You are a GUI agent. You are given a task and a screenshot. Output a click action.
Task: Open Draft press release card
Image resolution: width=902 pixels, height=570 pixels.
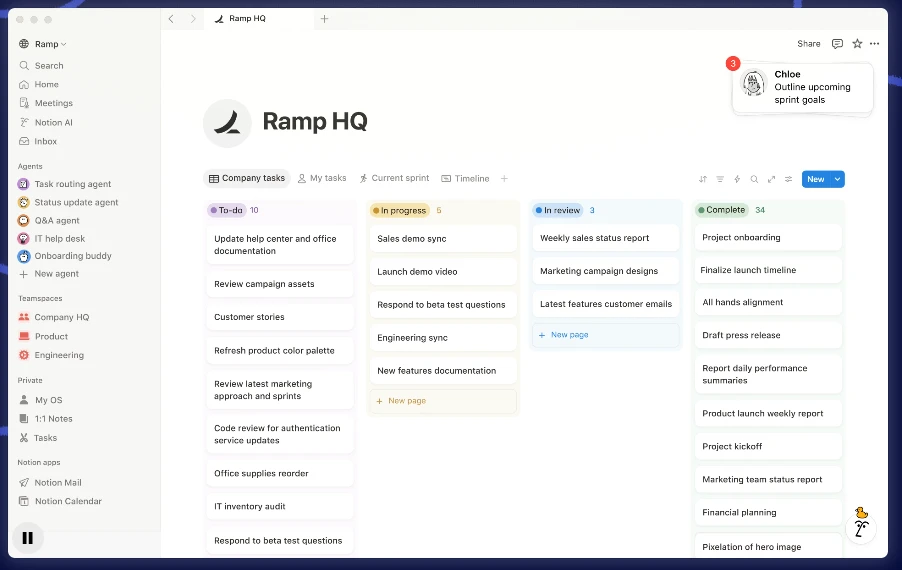point(769,335)
